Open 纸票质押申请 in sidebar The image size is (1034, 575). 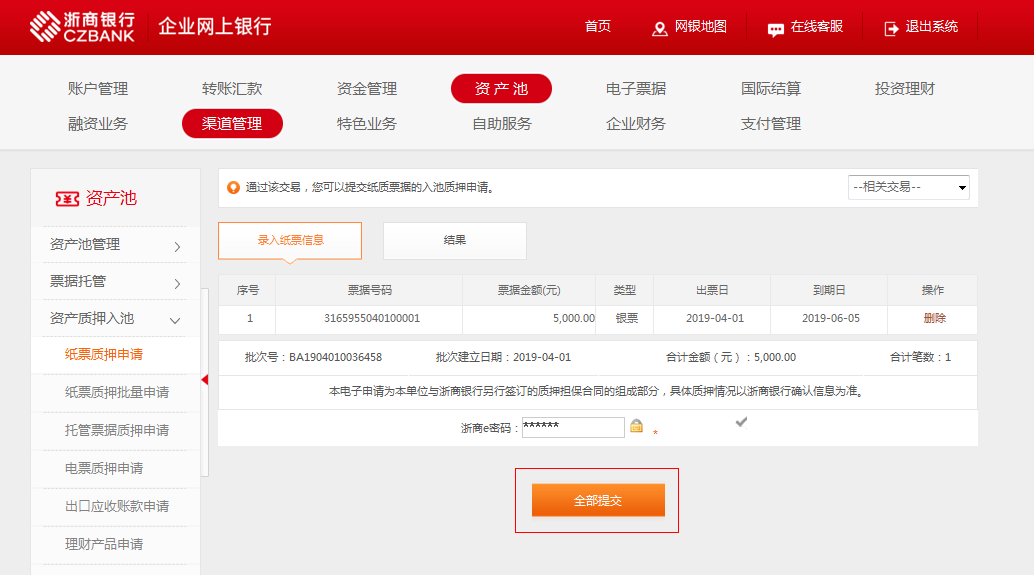104,354
